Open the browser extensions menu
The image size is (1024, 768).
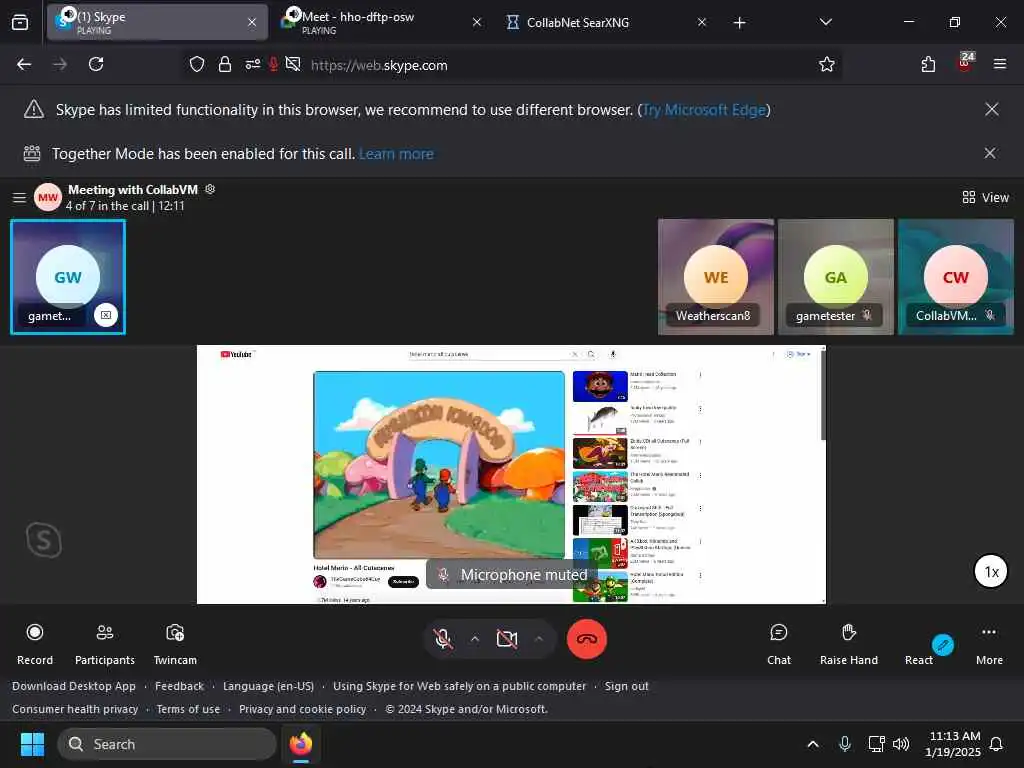(x=928, y=64)
